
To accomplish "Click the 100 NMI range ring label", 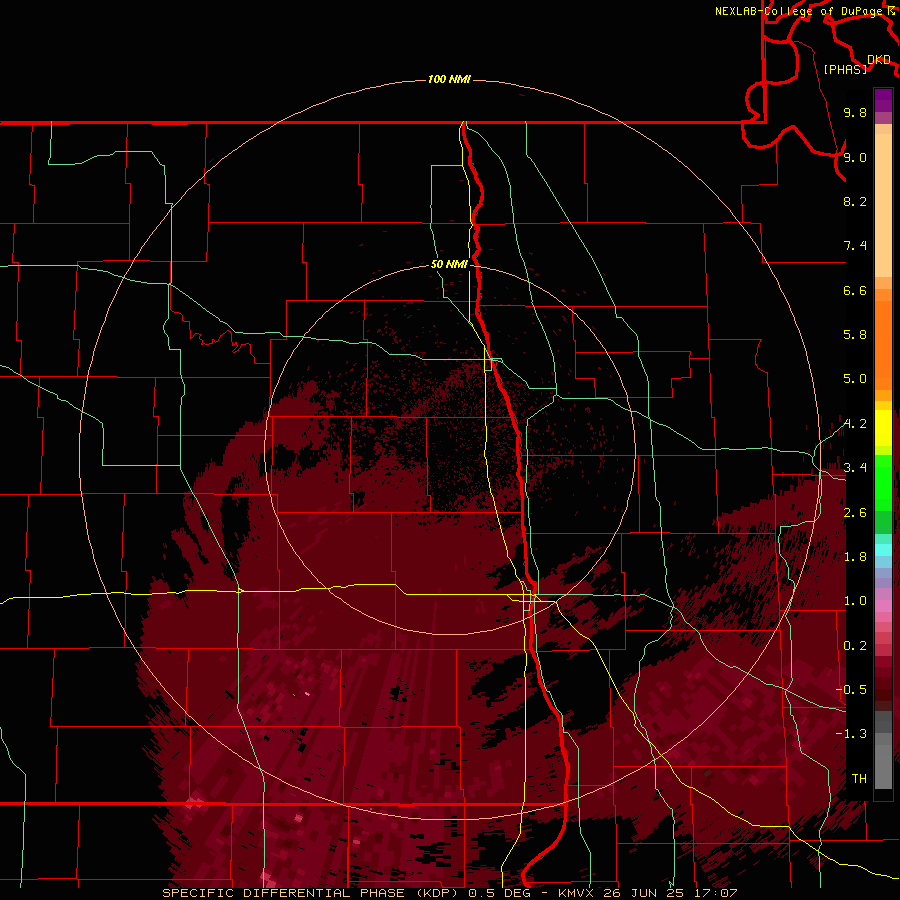I will [x=449, y=79].
